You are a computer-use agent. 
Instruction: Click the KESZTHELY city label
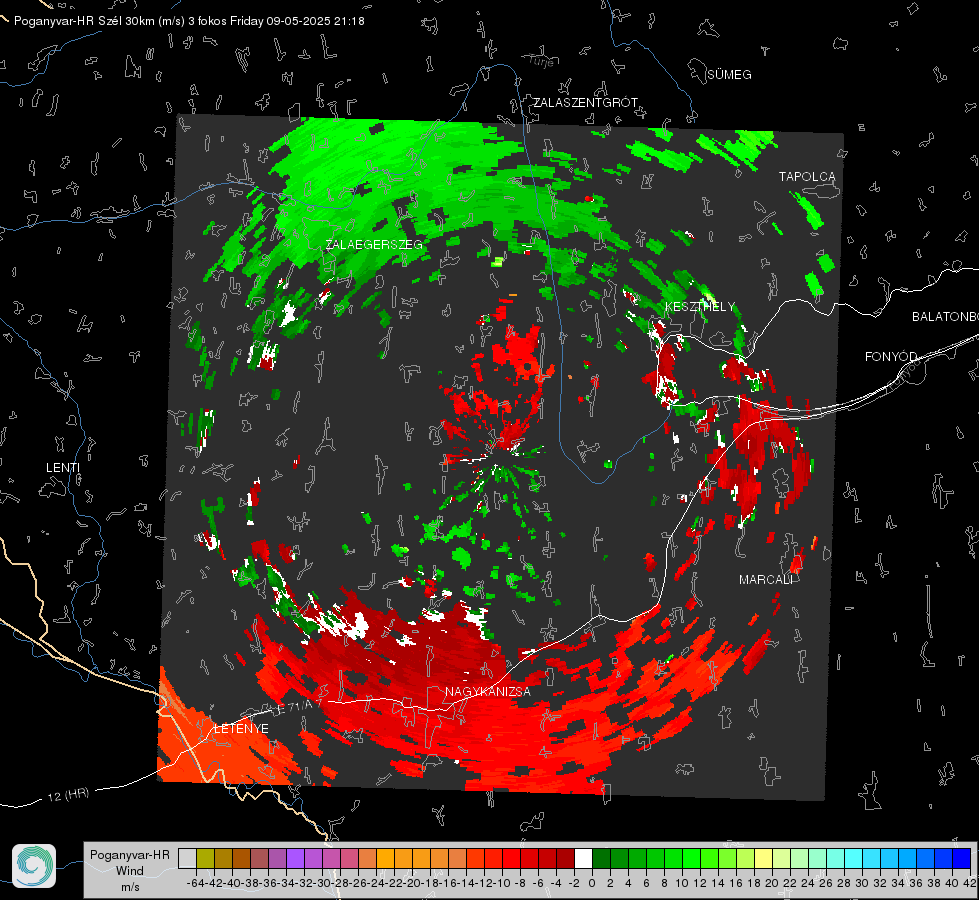[x=700, y=307]
